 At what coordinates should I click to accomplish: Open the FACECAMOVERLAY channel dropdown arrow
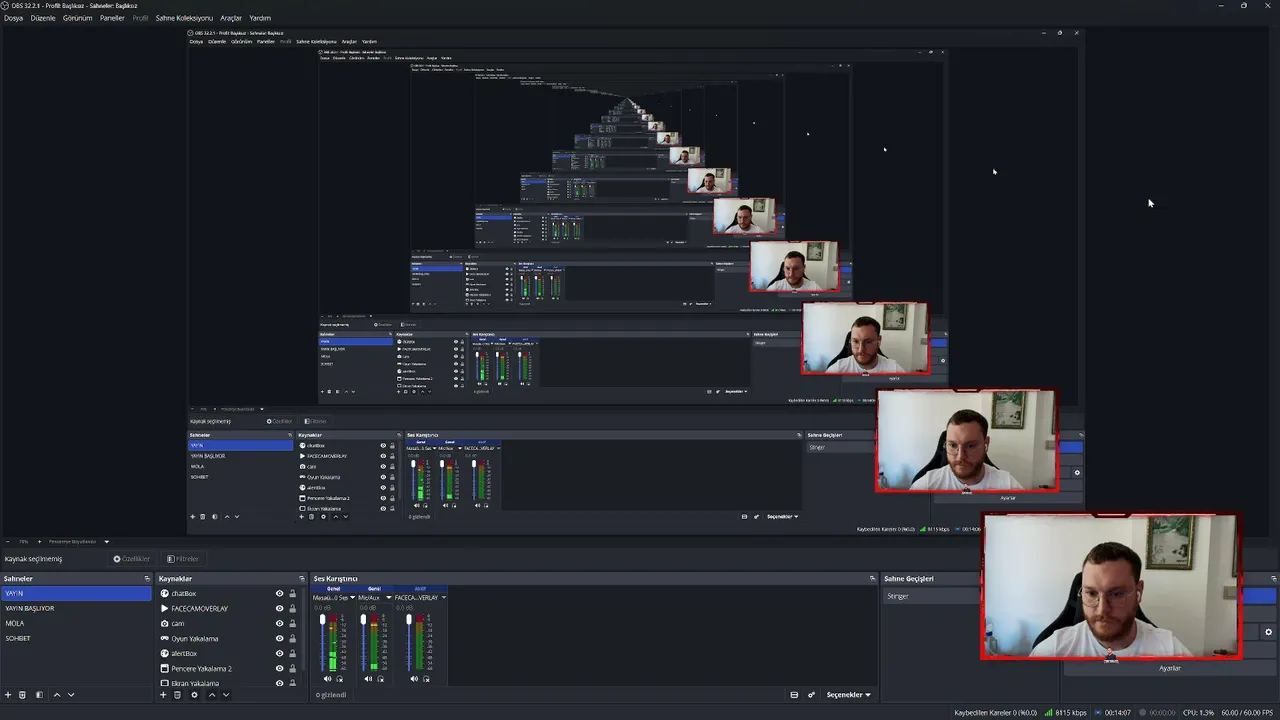click(x=443, y=598)
